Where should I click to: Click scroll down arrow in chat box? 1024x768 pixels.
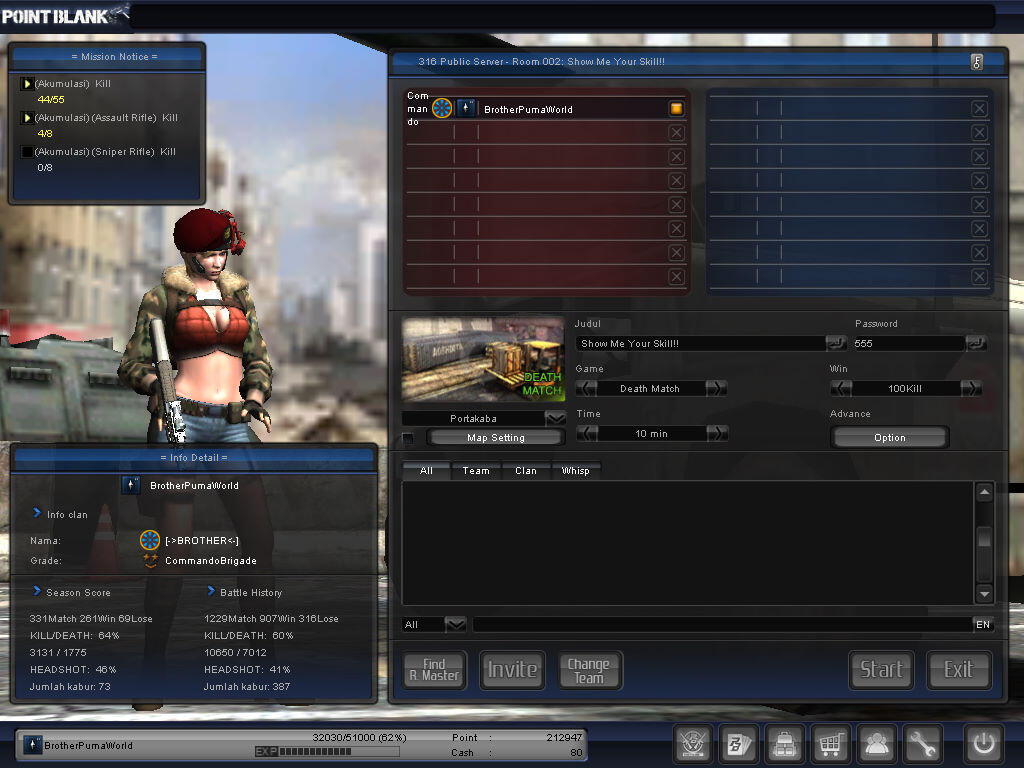pyautogui.click(x=984, y=594)
